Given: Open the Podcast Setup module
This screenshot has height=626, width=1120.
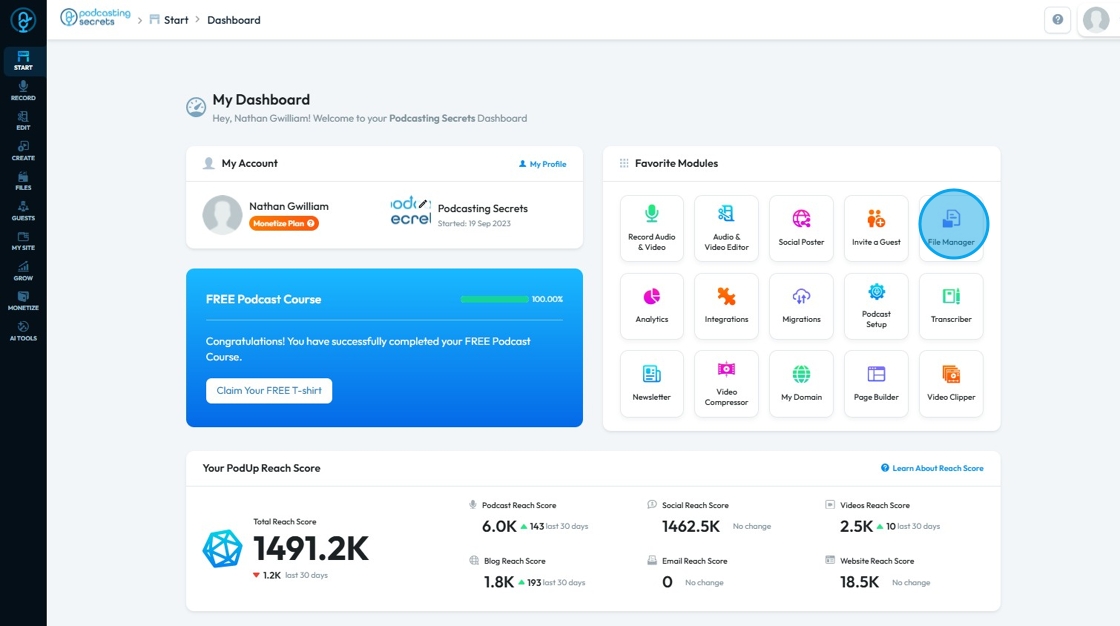Looking at the screenshot, I should coord(876,306).
